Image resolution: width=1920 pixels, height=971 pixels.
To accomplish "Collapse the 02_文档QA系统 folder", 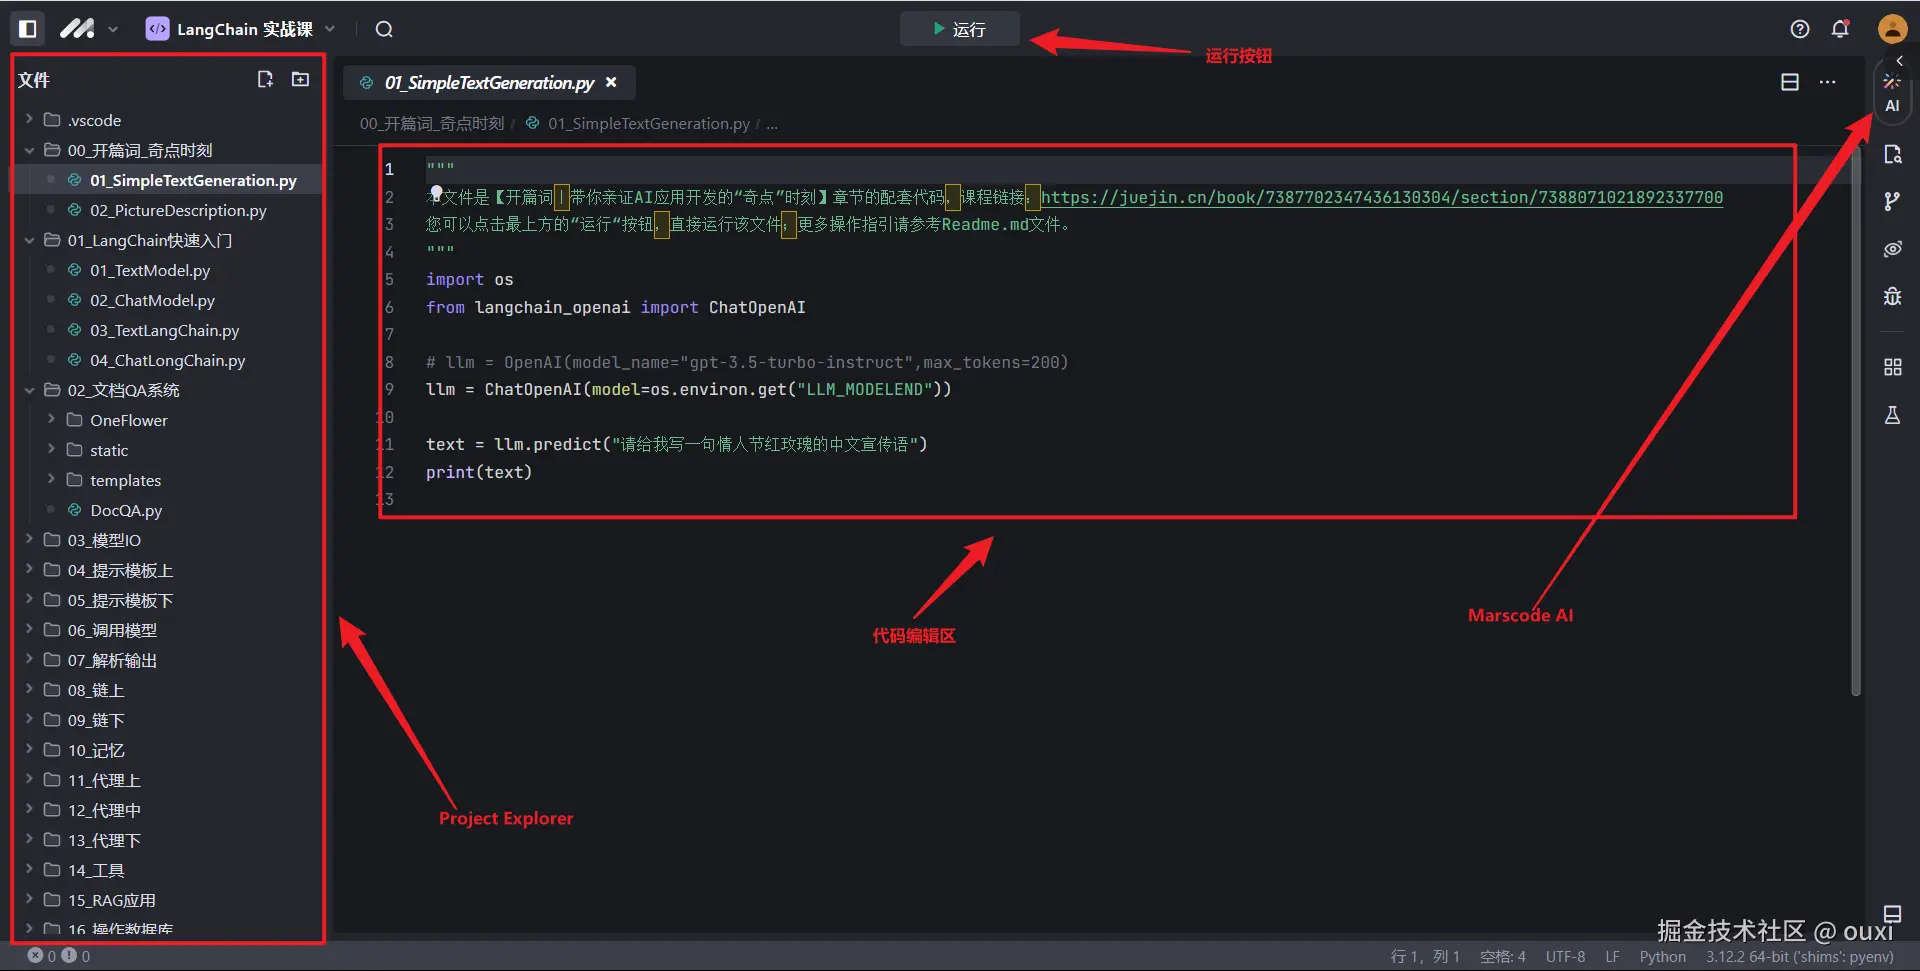I will [123, 390].
